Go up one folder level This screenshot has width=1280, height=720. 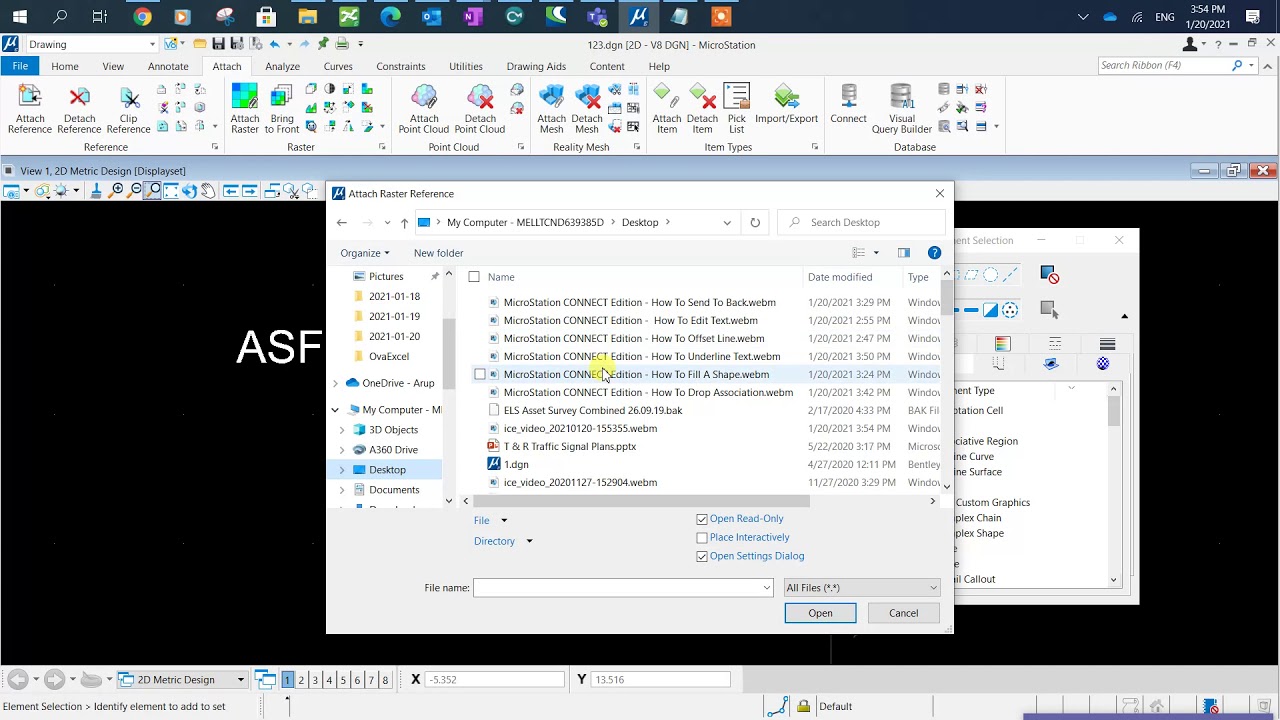[404, 222]
